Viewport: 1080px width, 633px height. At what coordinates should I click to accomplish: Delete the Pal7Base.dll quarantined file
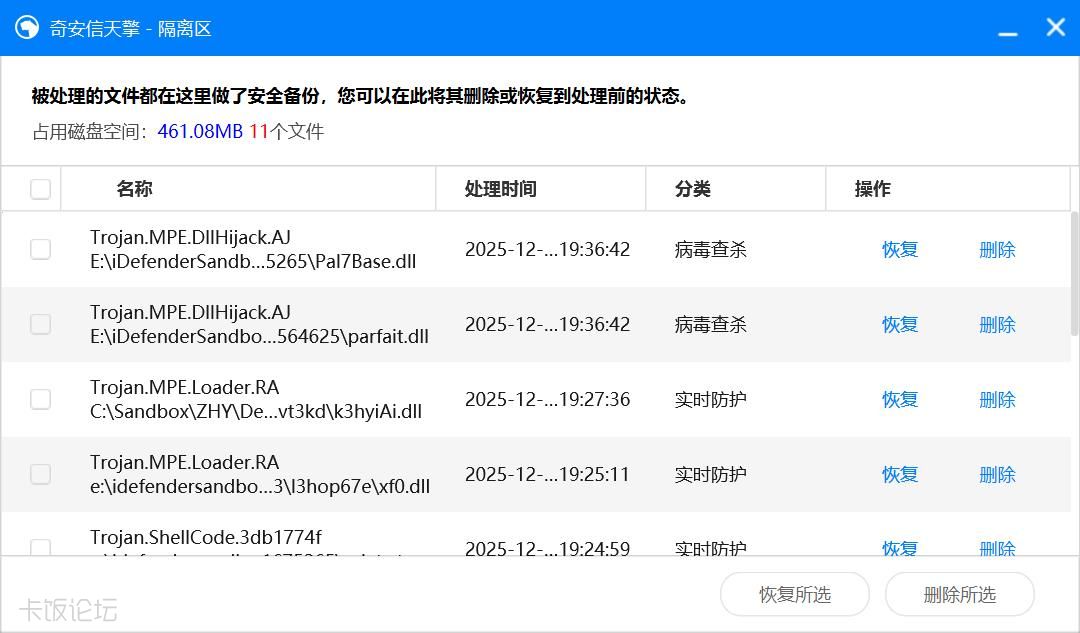point(996,250)
